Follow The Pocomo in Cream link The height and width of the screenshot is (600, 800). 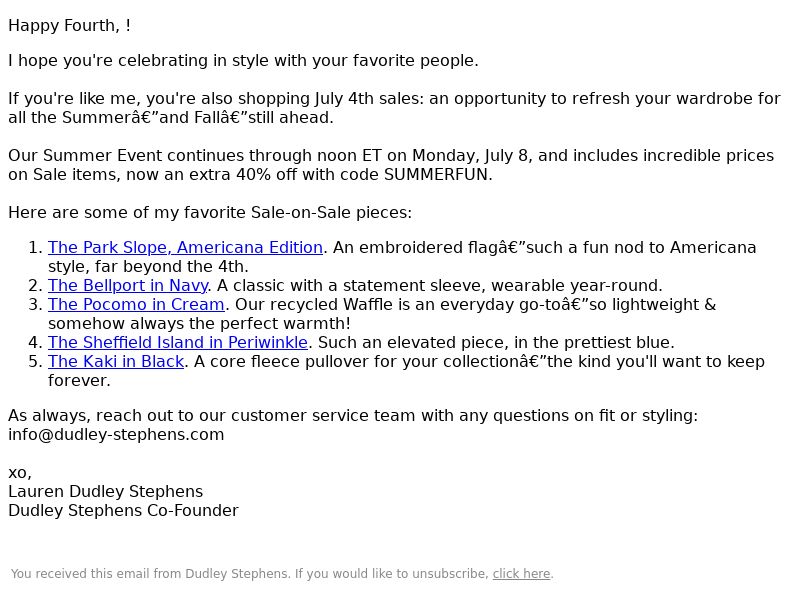click(x=136, y=305)
